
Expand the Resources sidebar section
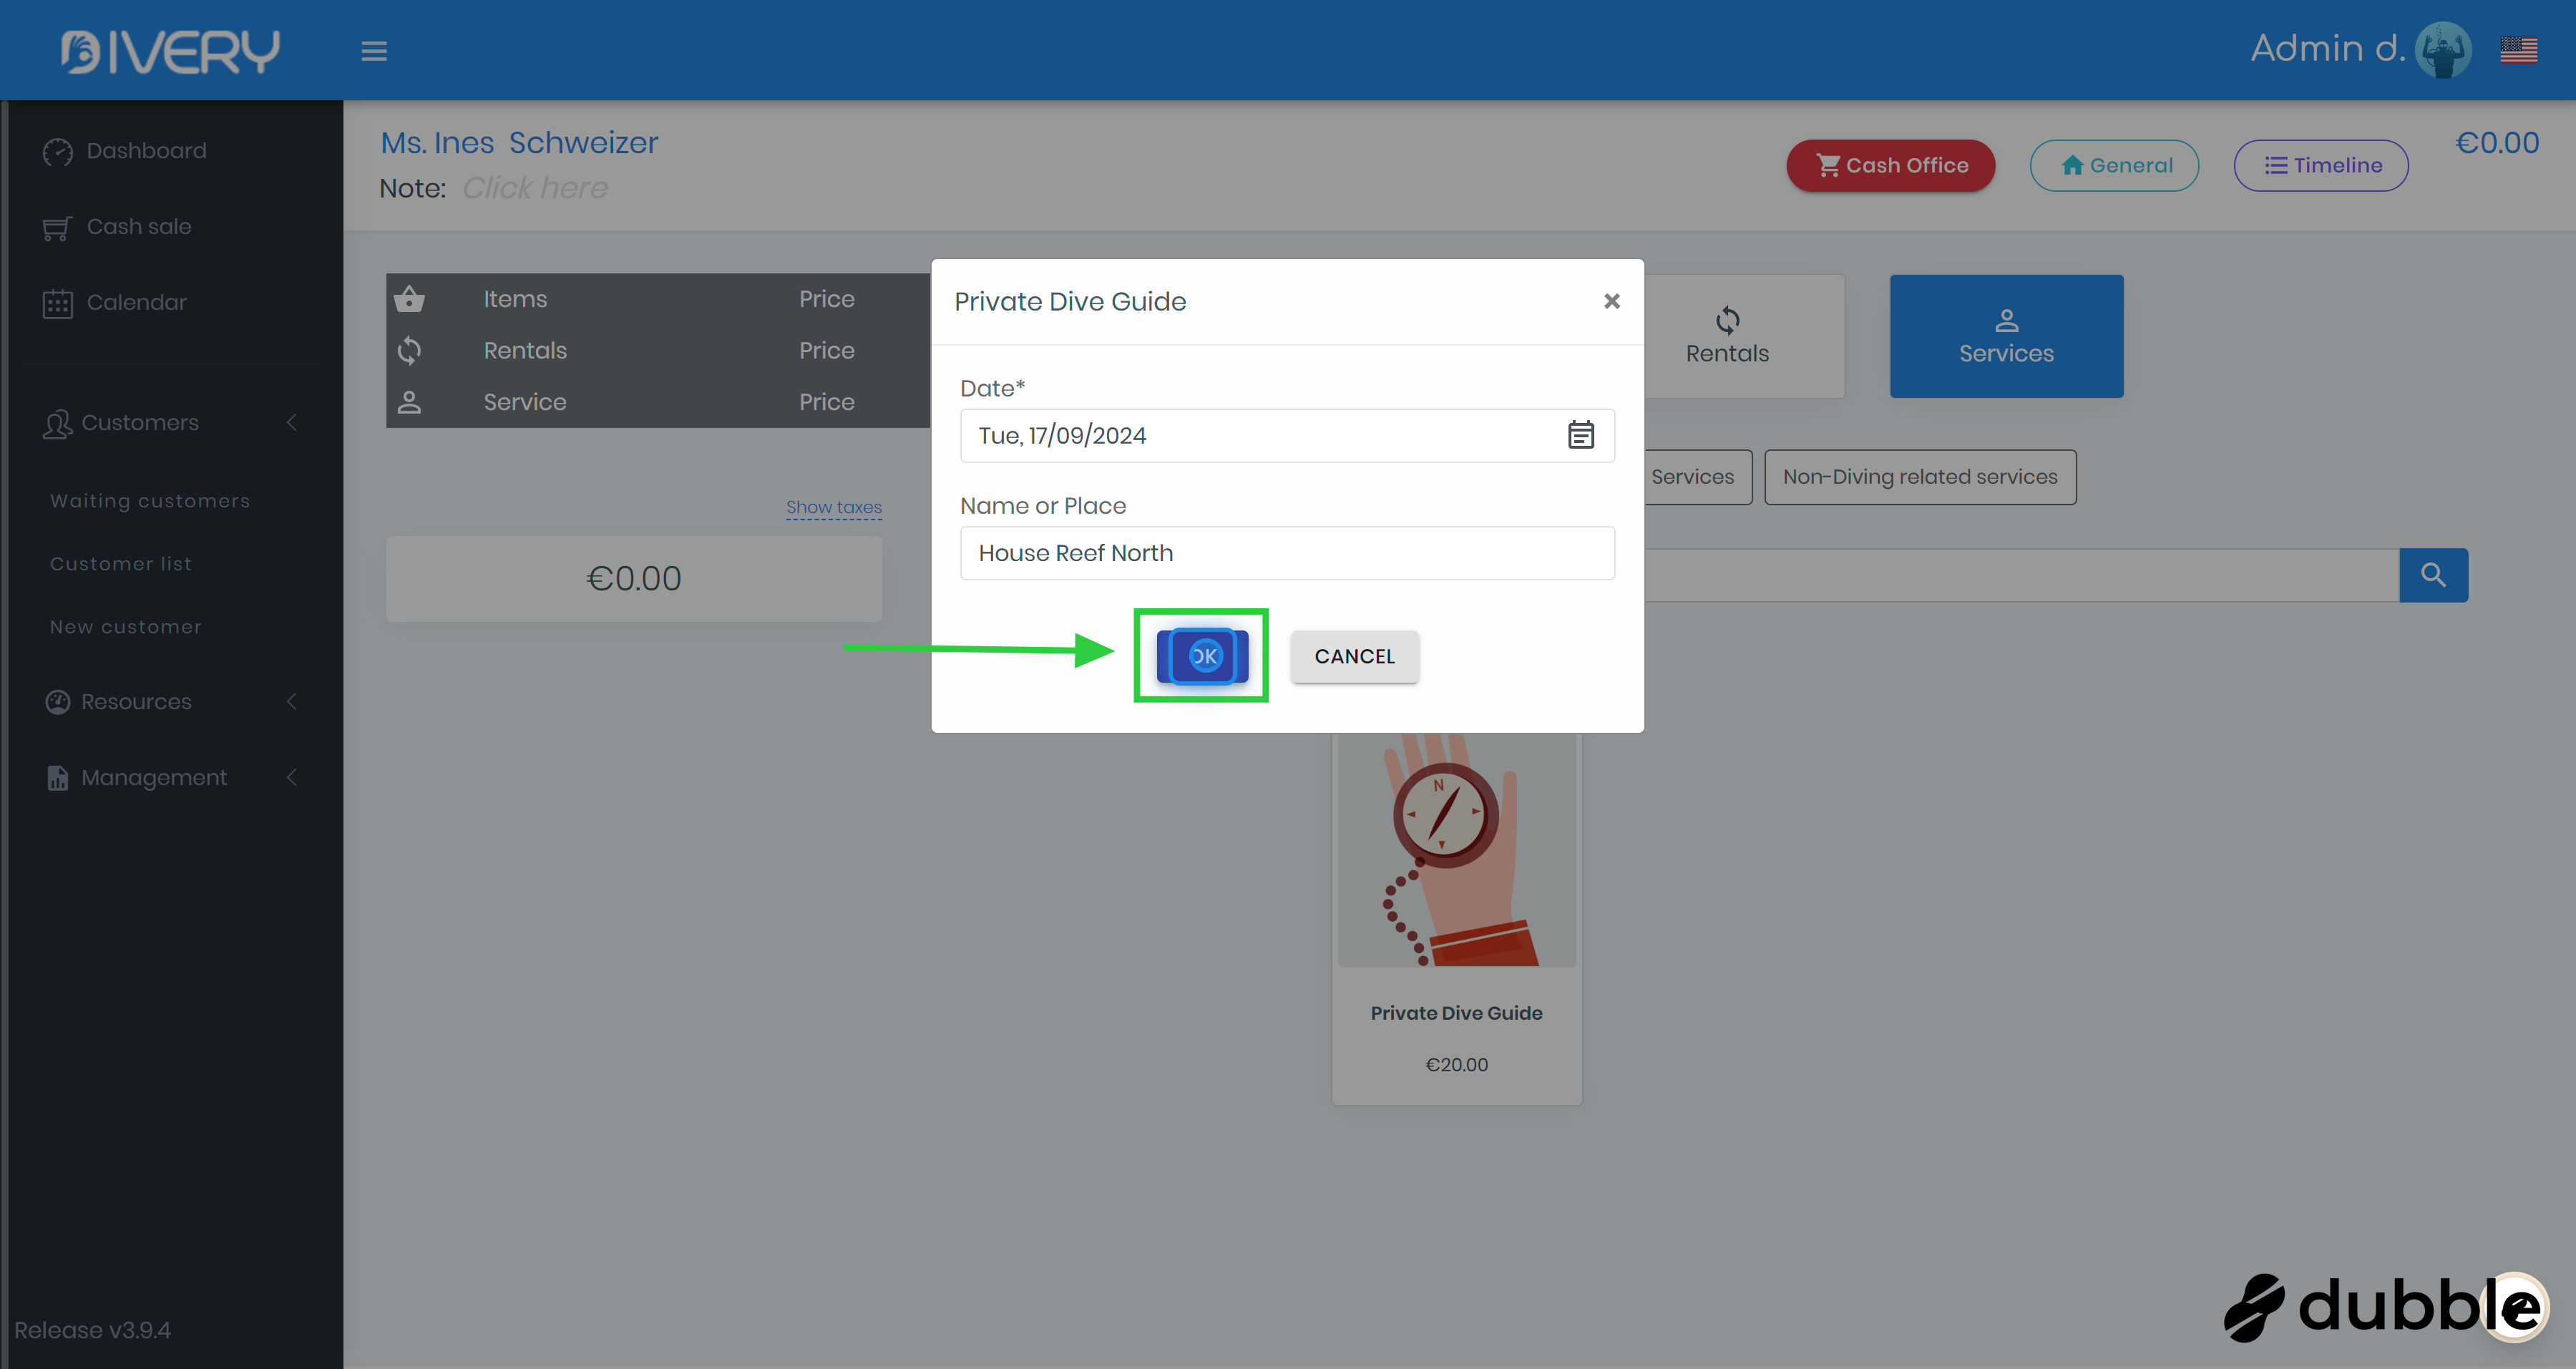point(136,702)
